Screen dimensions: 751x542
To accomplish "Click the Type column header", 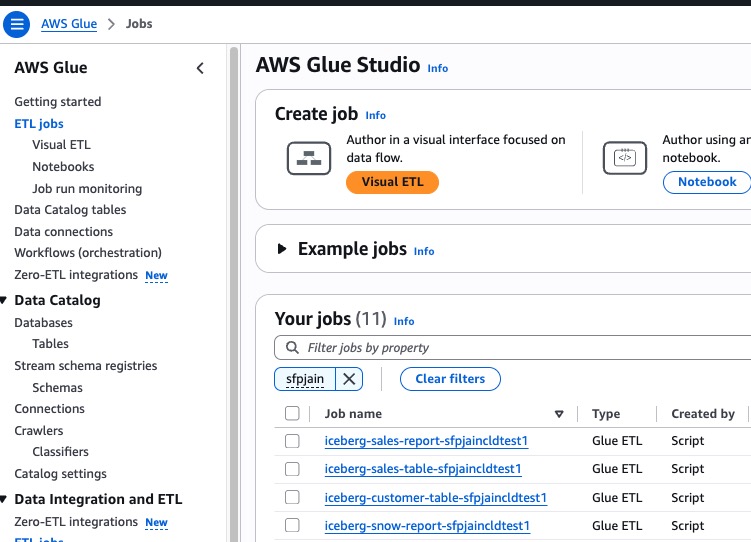I will click(606, 414).
